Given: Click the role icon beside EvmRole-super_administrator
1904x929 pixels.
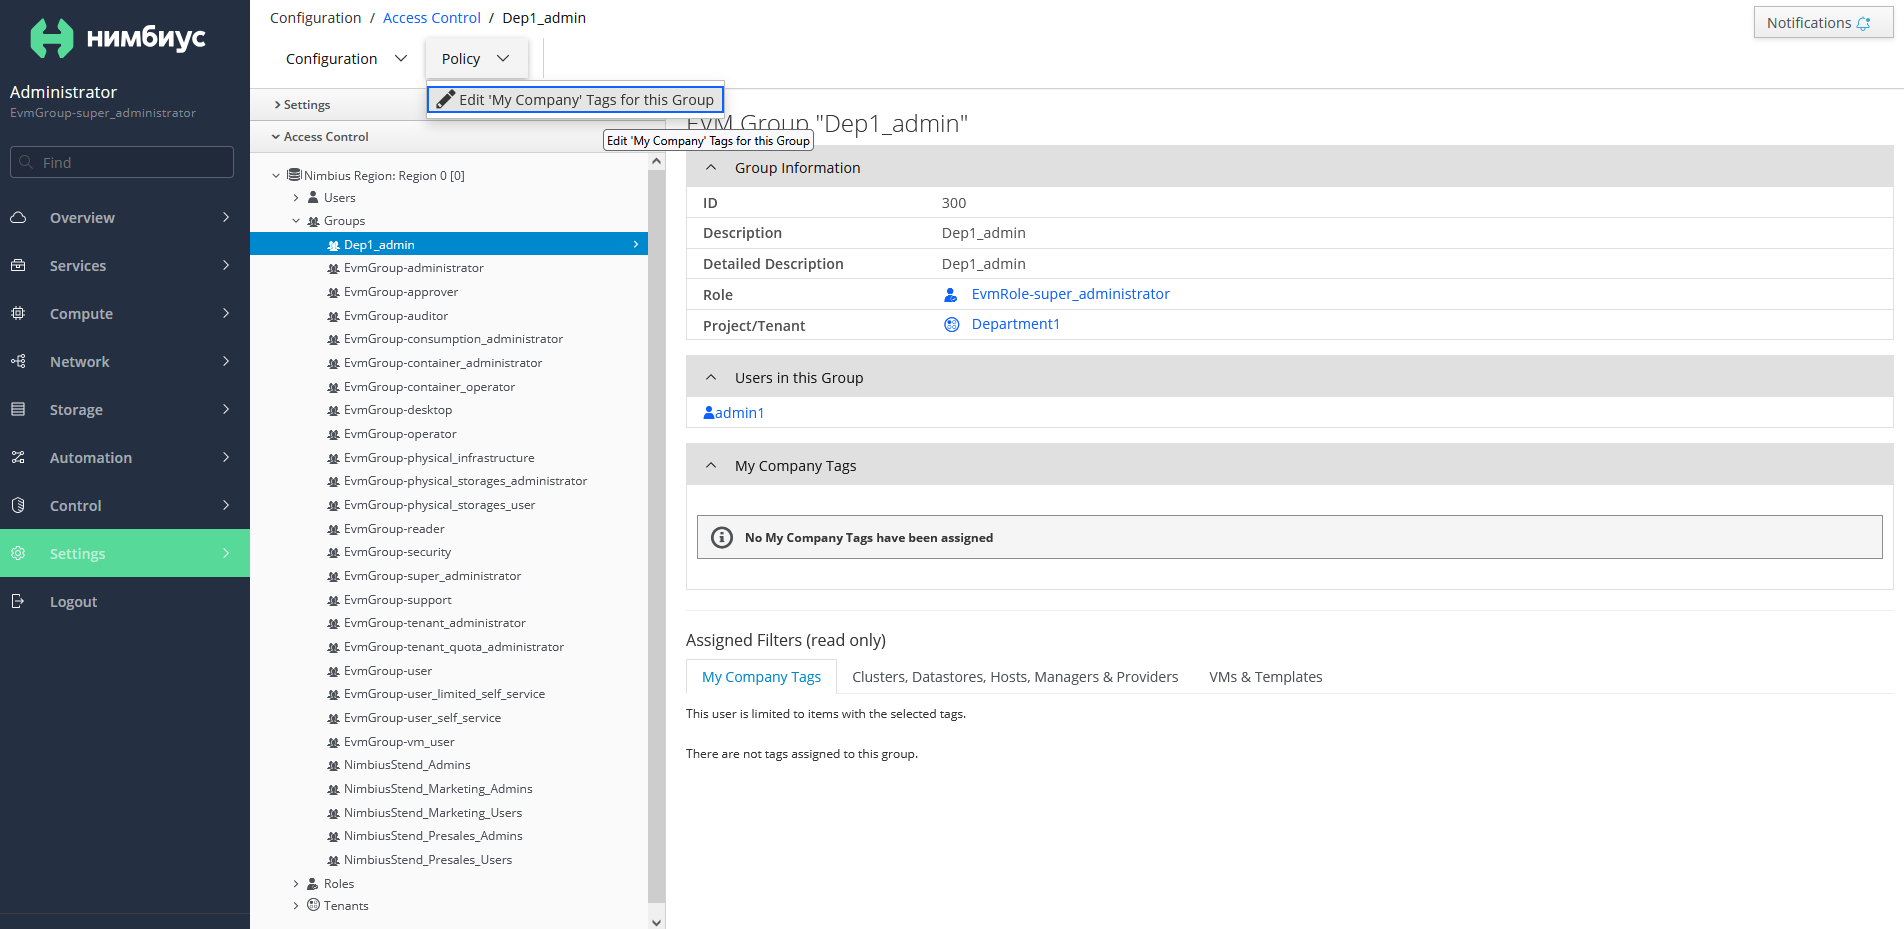Looking at the screenshot, I should pos(951,294).
